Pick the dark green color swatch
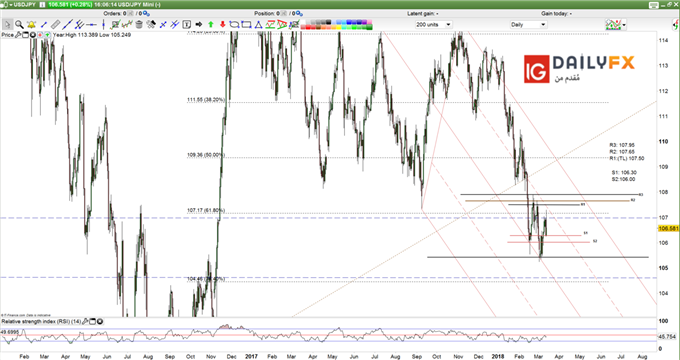Image resolution: width=680 pixels, height=360 pixels. coord(369,27)
